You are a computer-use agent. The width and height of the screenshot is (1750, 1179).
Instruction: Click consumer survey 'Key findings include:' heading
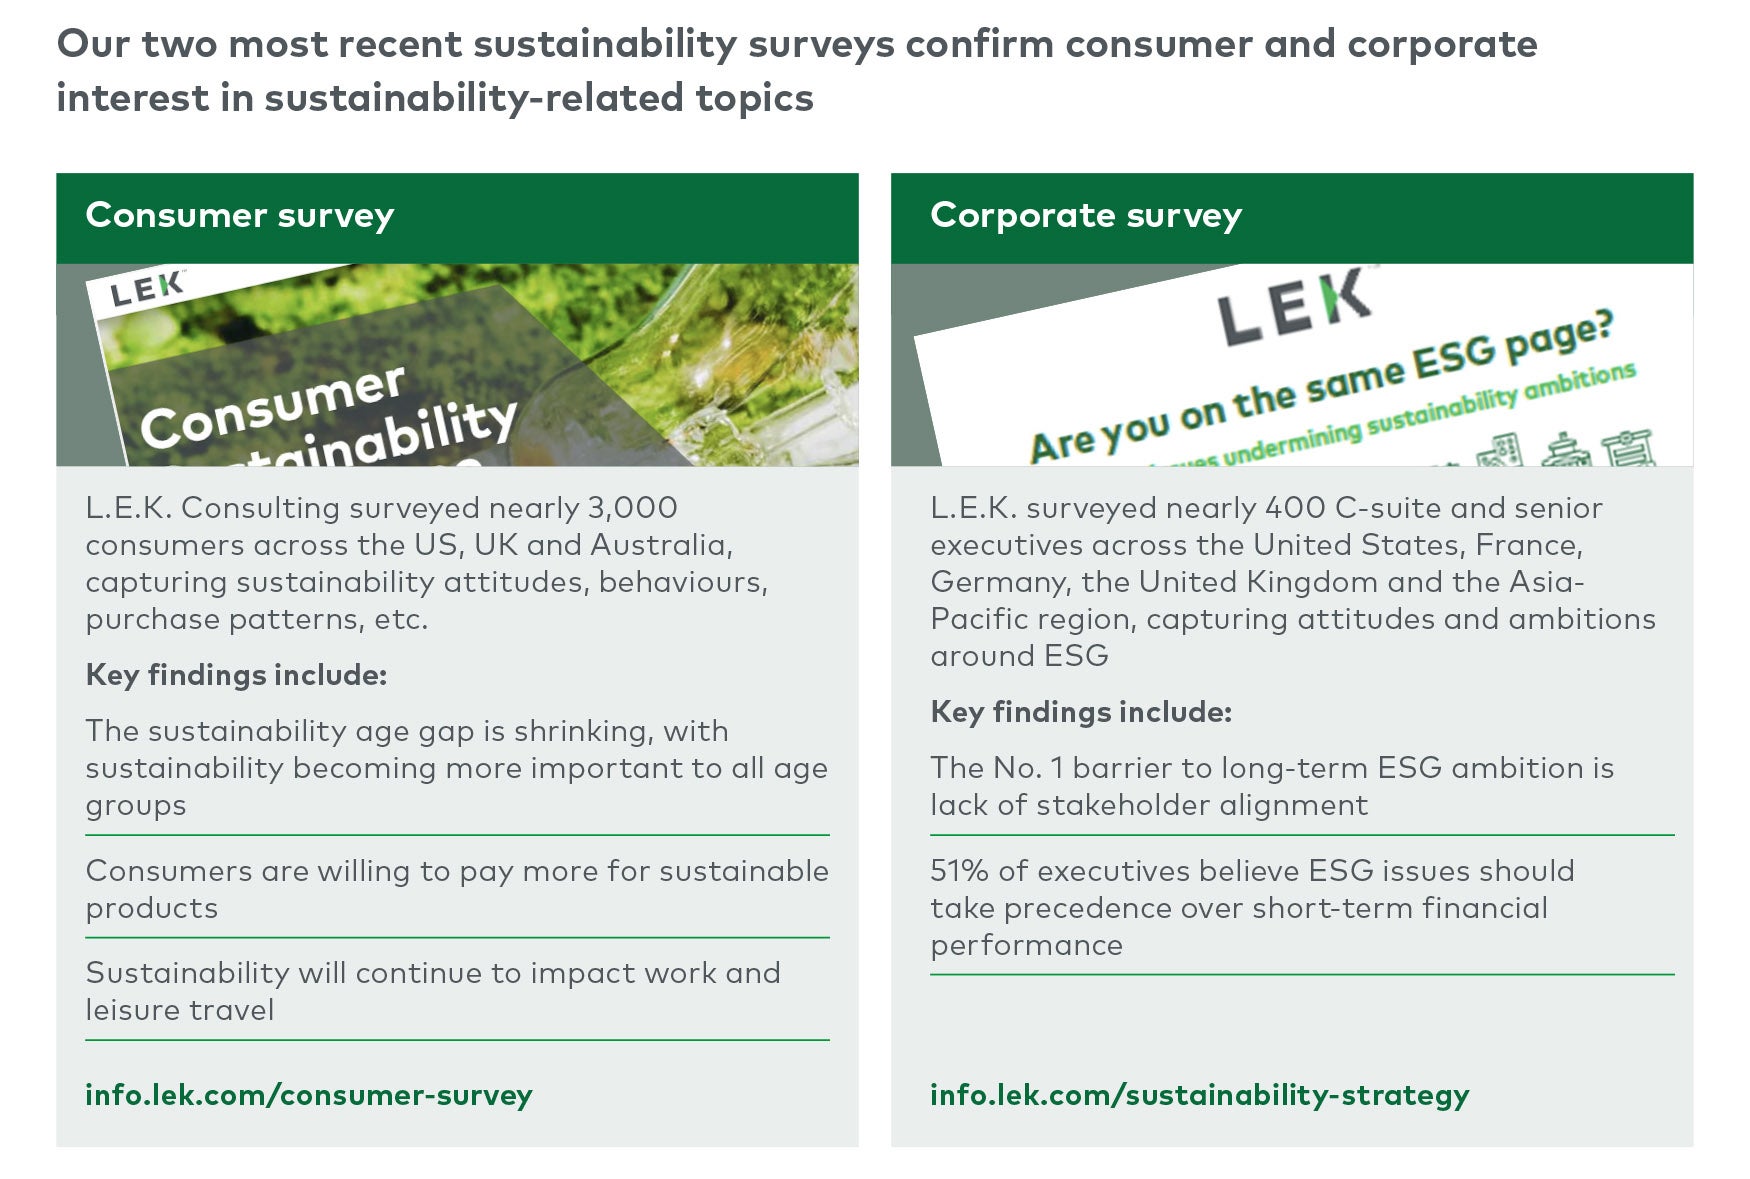click(236, 675)
